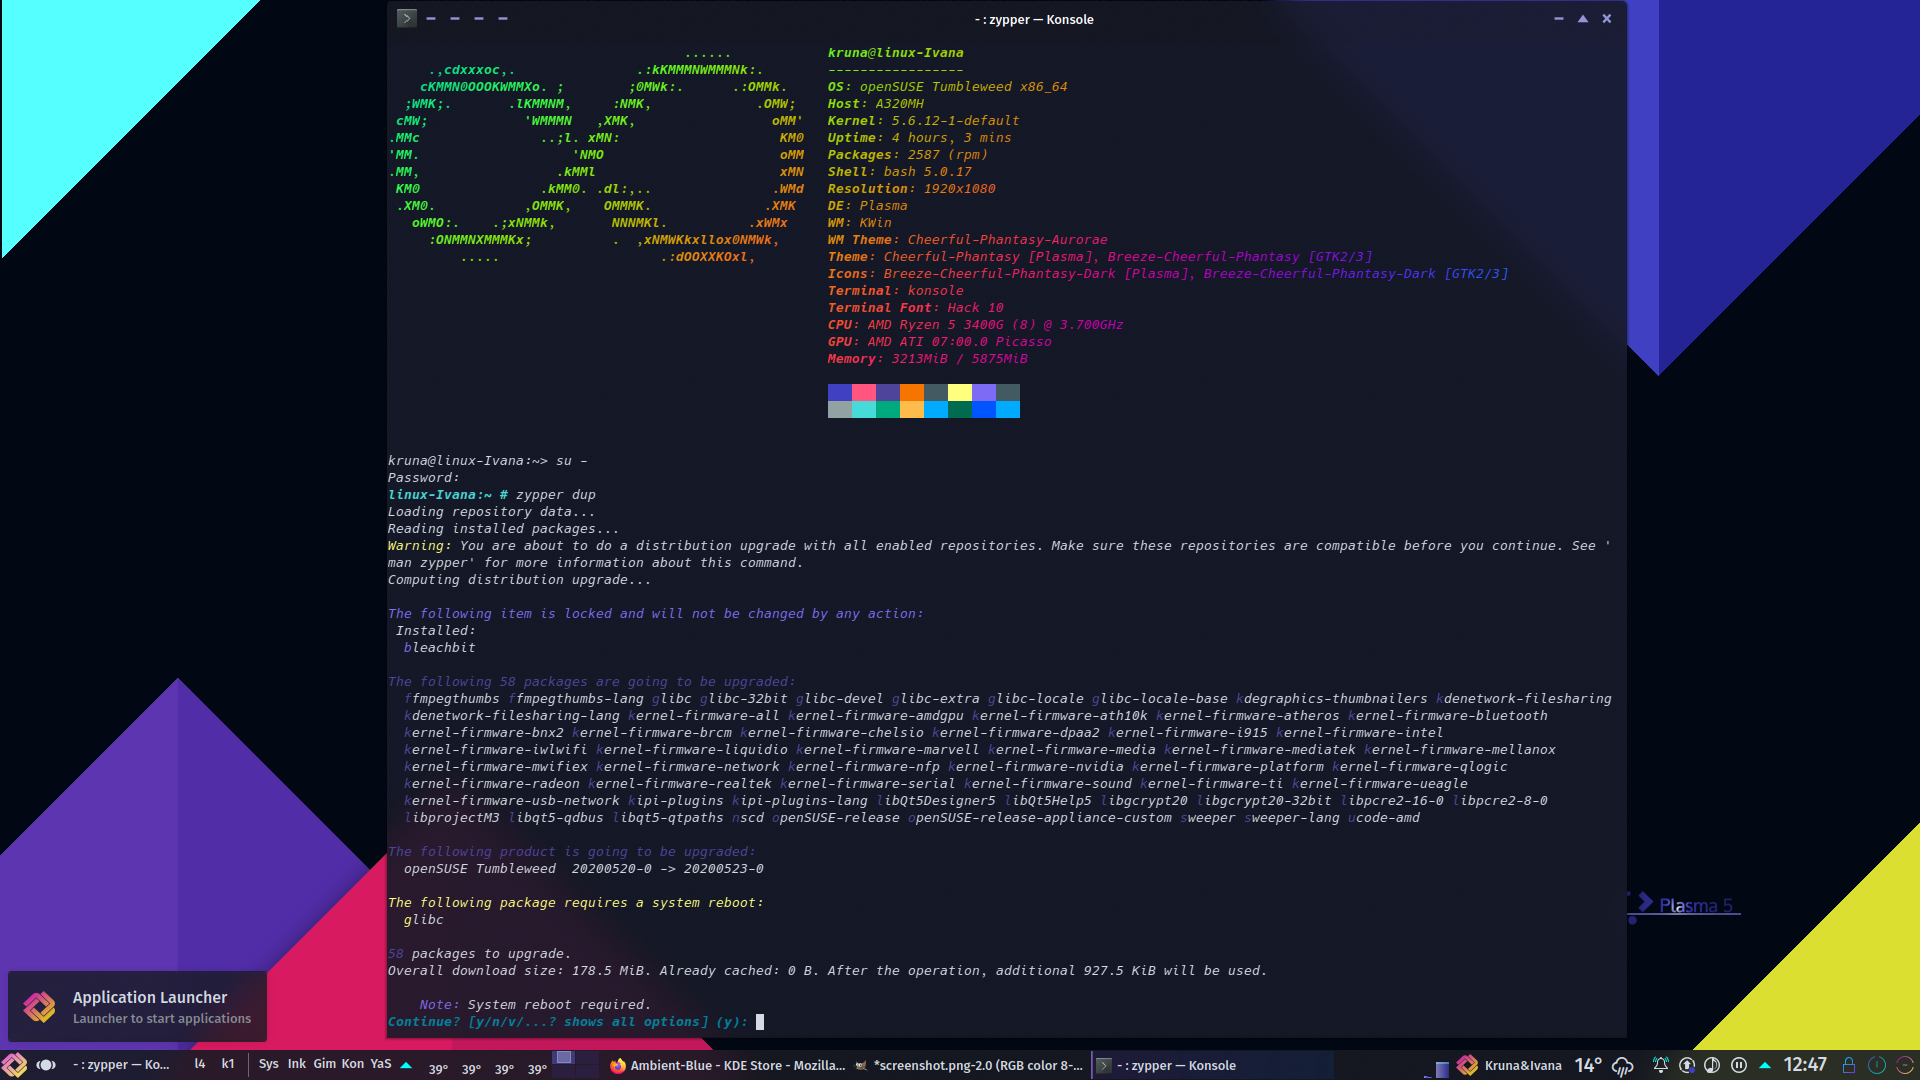Launch the Kon shortcut in panel
Viewport: 1920px width, 1080px height.
[x=353, y=1064]
